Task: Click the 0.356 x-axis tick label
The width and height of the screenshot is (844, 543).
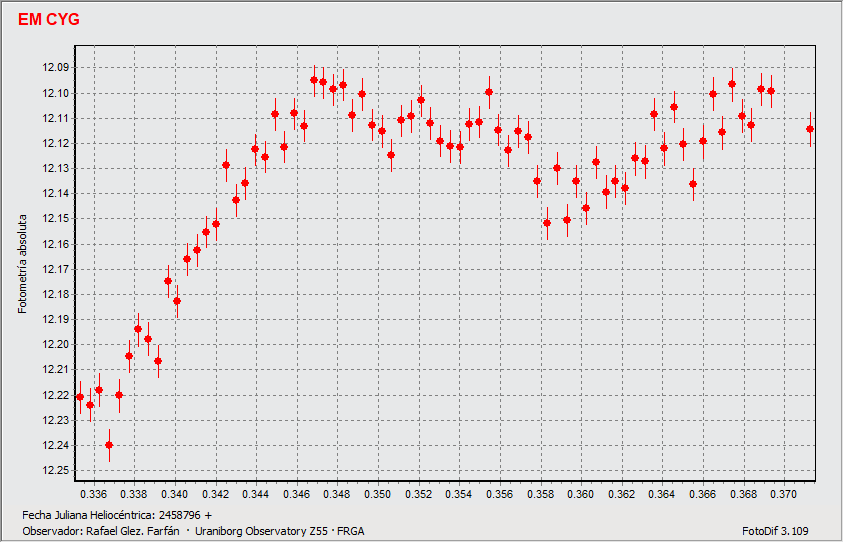Action: 500,494
